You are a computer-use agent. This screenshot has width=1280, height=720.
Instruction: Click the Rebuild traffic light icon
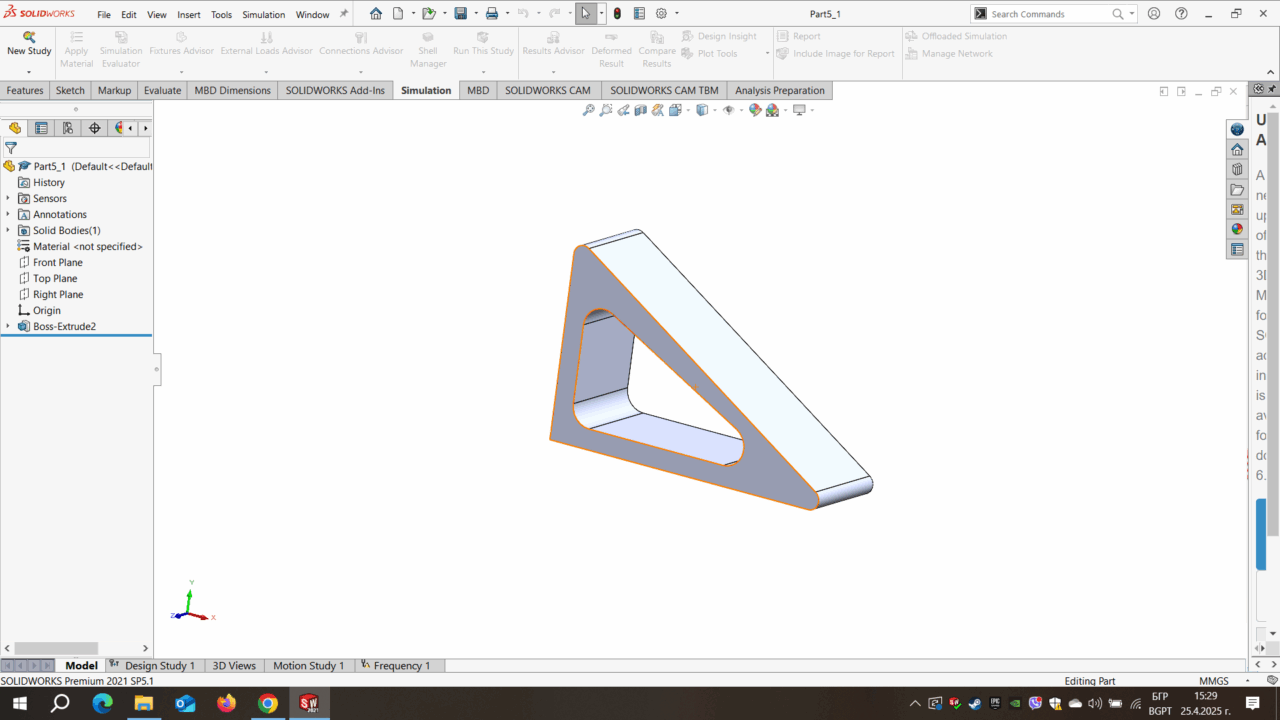coord(617,14)
